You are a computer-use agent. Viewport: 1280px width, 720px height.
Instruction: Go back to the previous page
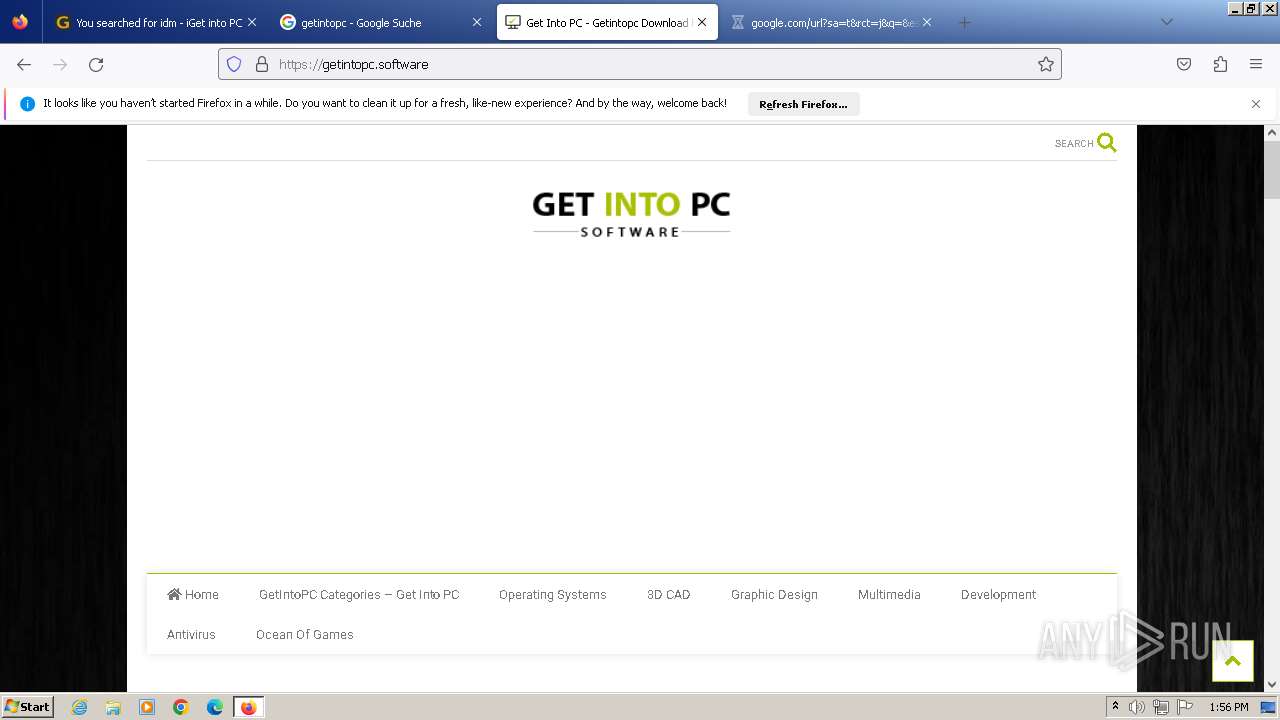coord(24,64)
